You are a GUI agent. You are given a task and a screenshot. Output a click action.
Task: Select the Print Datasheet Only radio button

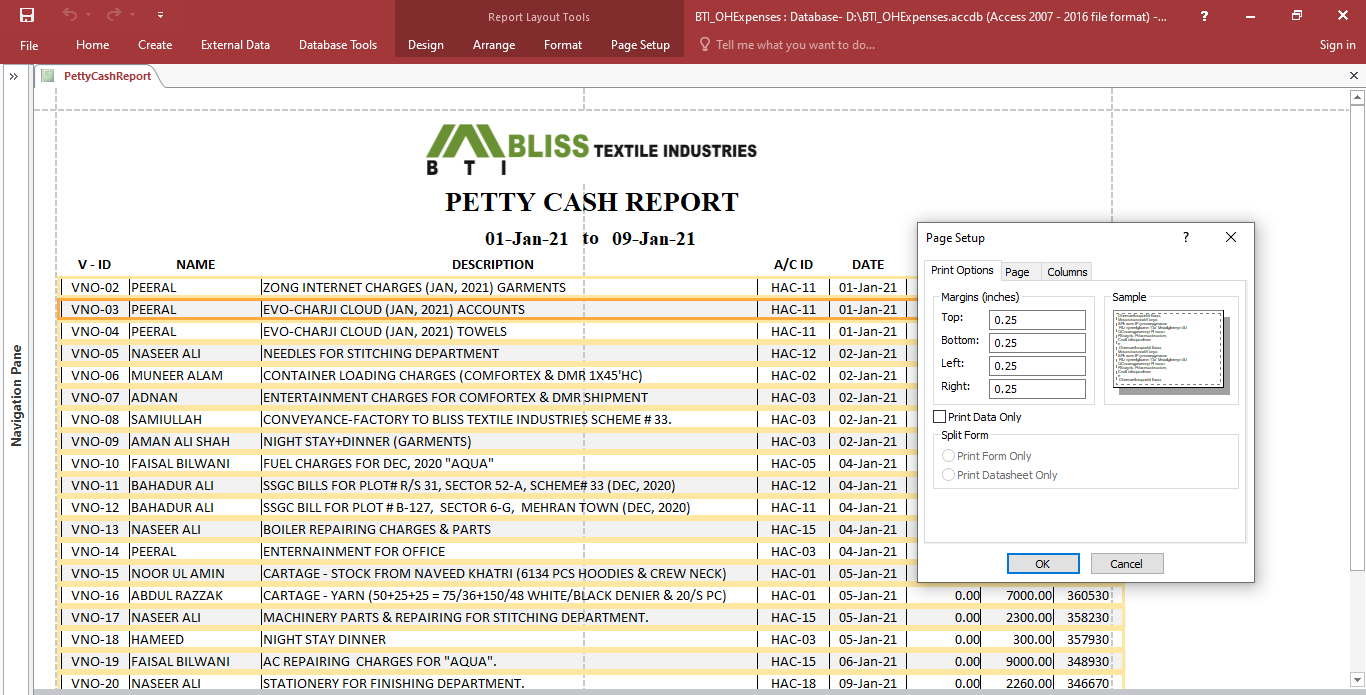tap(948, 475)
